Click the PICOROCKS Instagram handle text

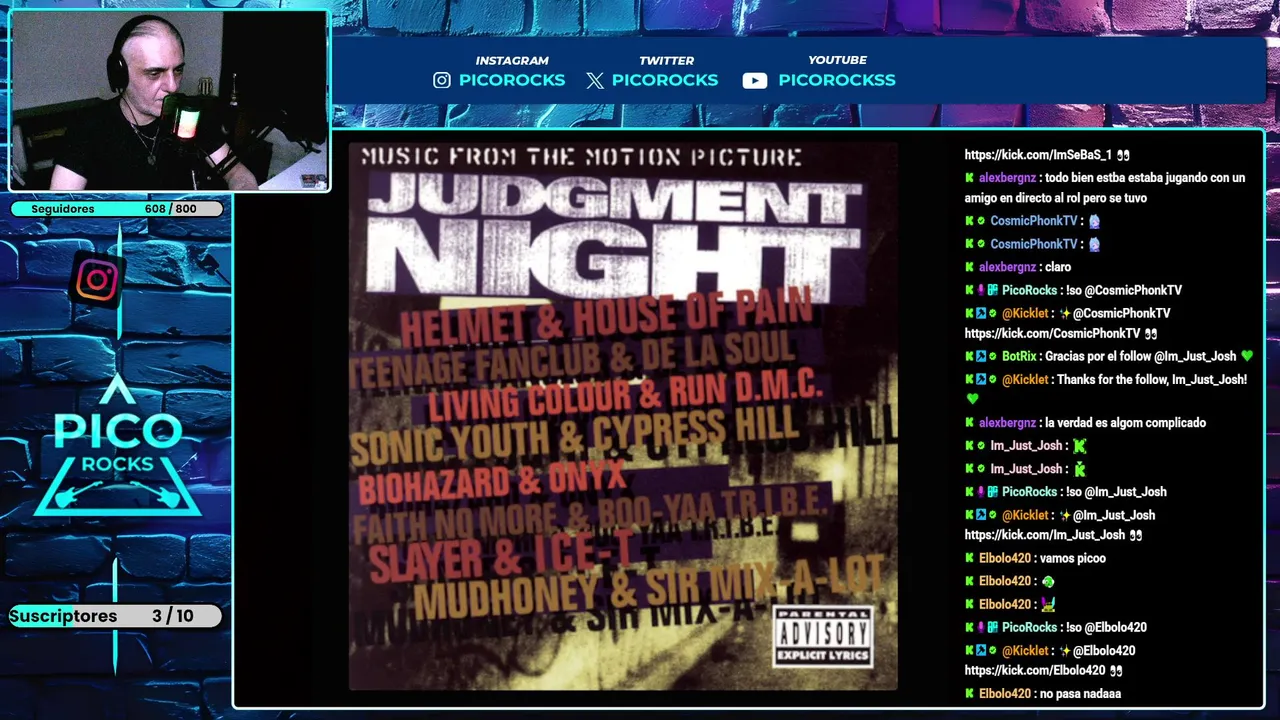pos(512,80)
